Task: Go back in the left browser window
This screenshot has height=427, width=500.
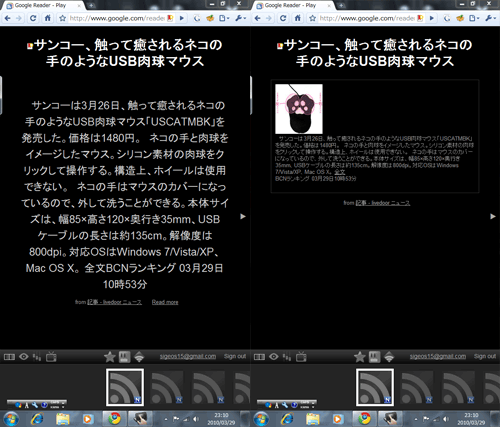Action: tap(8, 18)
